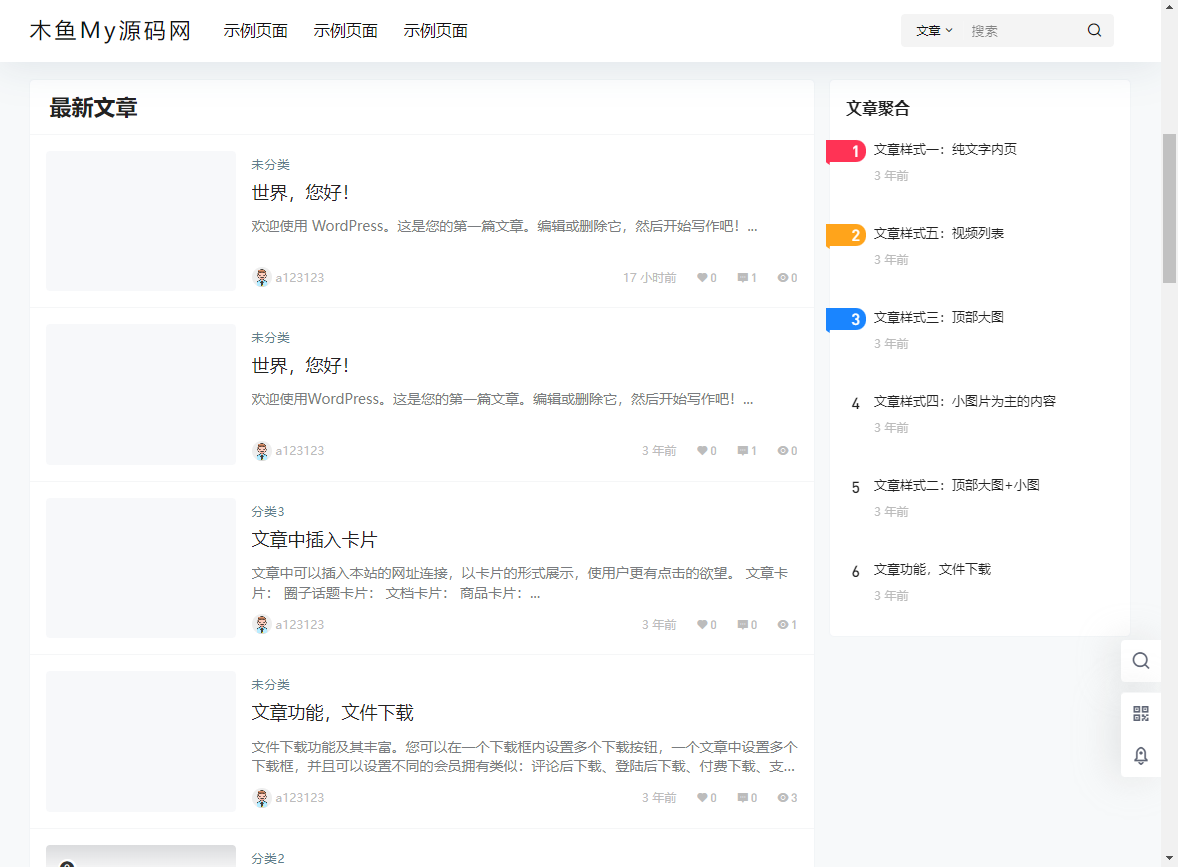Open sidebar link 文章功能，文件下载
1178x867 pixels.
coord(932,569)
